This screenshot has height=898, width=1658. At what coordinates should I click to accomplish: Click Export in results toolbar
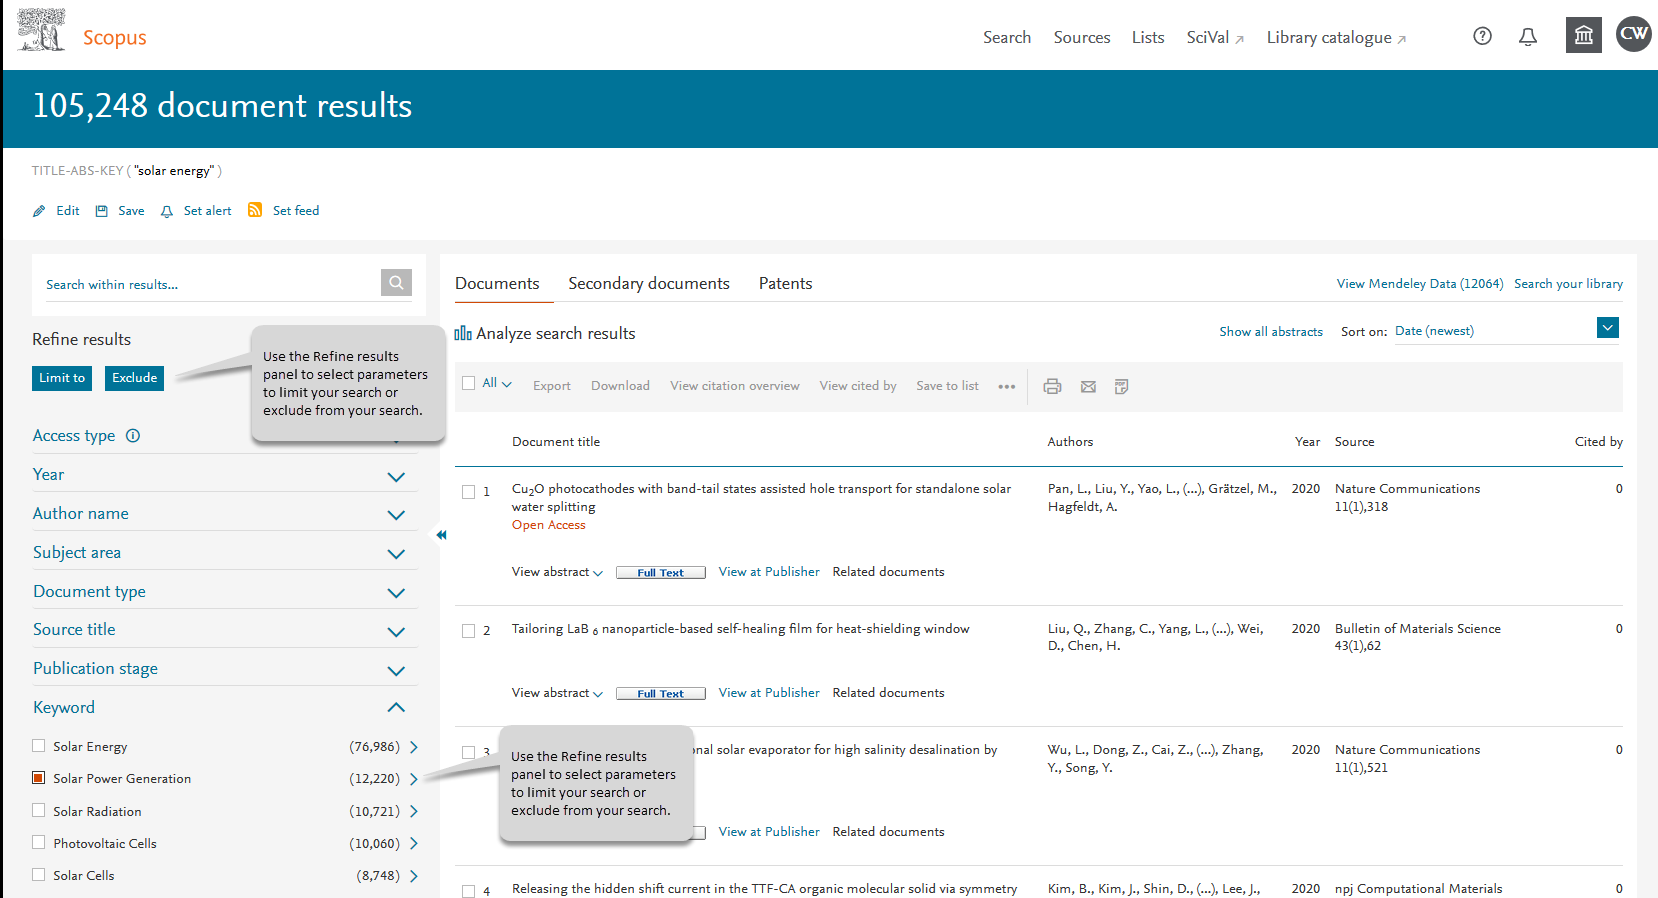552,386
